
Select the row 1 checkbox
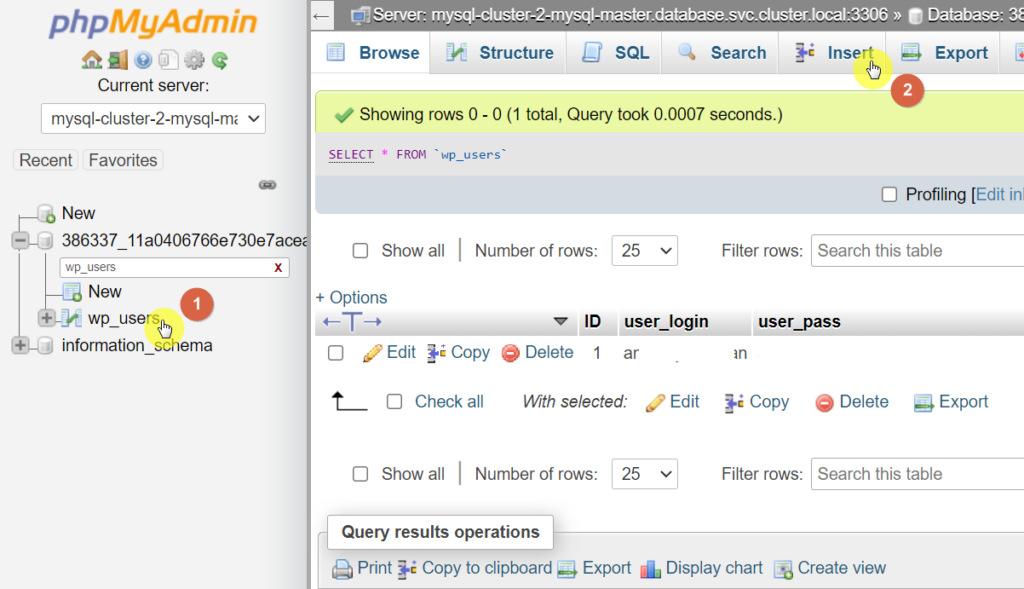[336, 353]
